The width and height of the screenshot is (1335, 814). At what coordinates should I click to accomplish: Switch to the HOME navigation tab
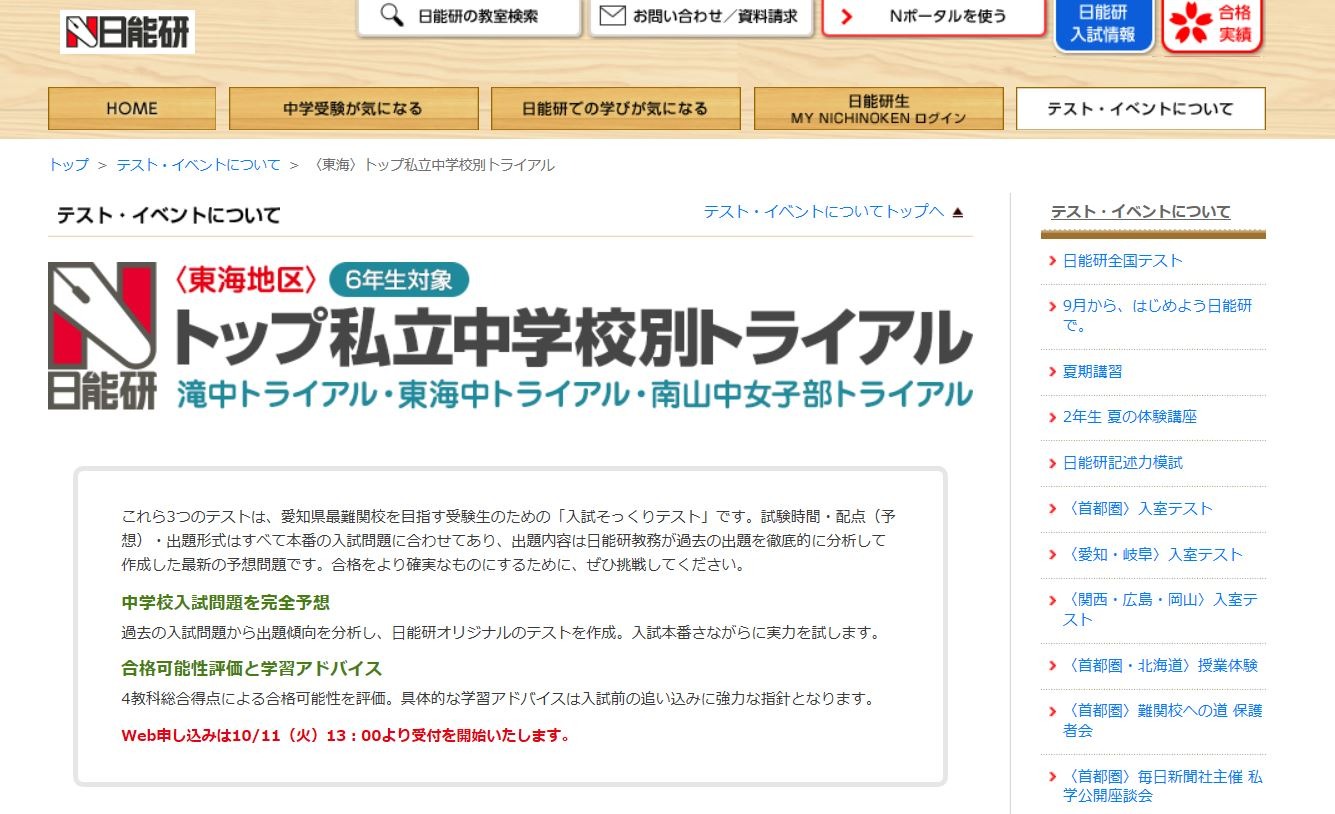(131, 108)
